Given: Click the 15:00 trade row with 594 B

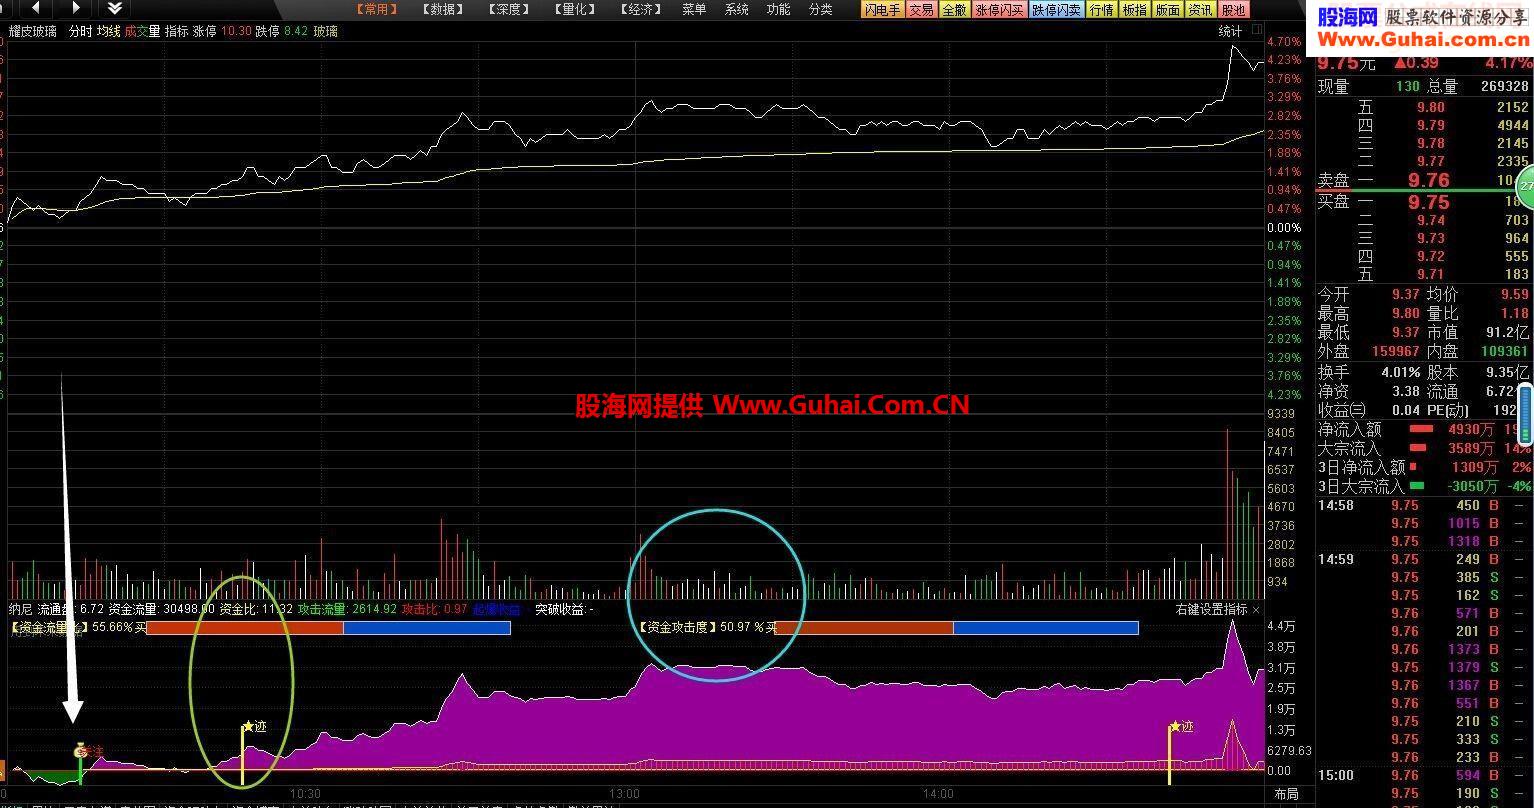Looking at the screenshot, I should (1424, 776).
